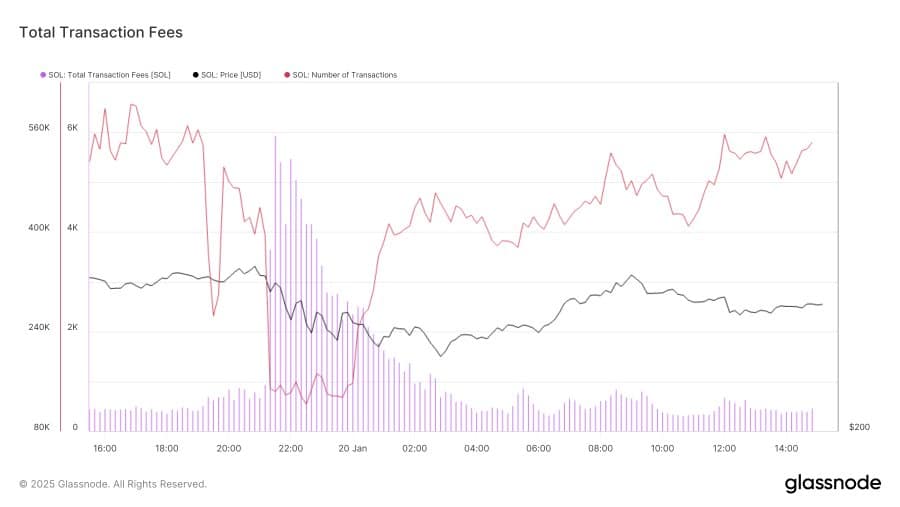
Task: Select the 20 Jan date axis label
Action: coord(353,448)
